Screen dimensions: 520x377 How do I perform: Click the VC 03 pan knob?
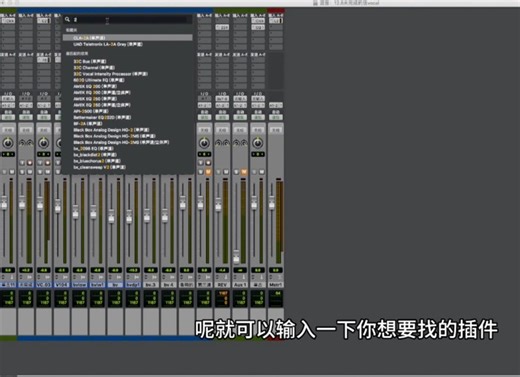[44, 143]
